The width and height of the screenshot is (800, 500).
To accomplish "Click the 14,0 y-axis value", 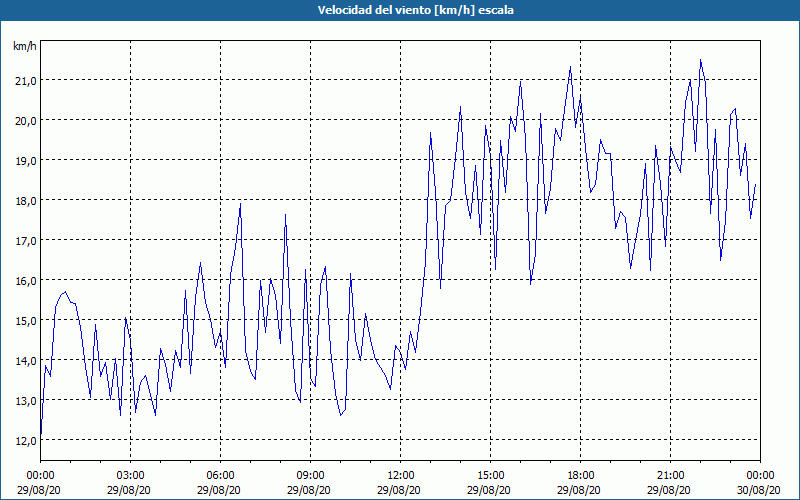I will 25,361.
